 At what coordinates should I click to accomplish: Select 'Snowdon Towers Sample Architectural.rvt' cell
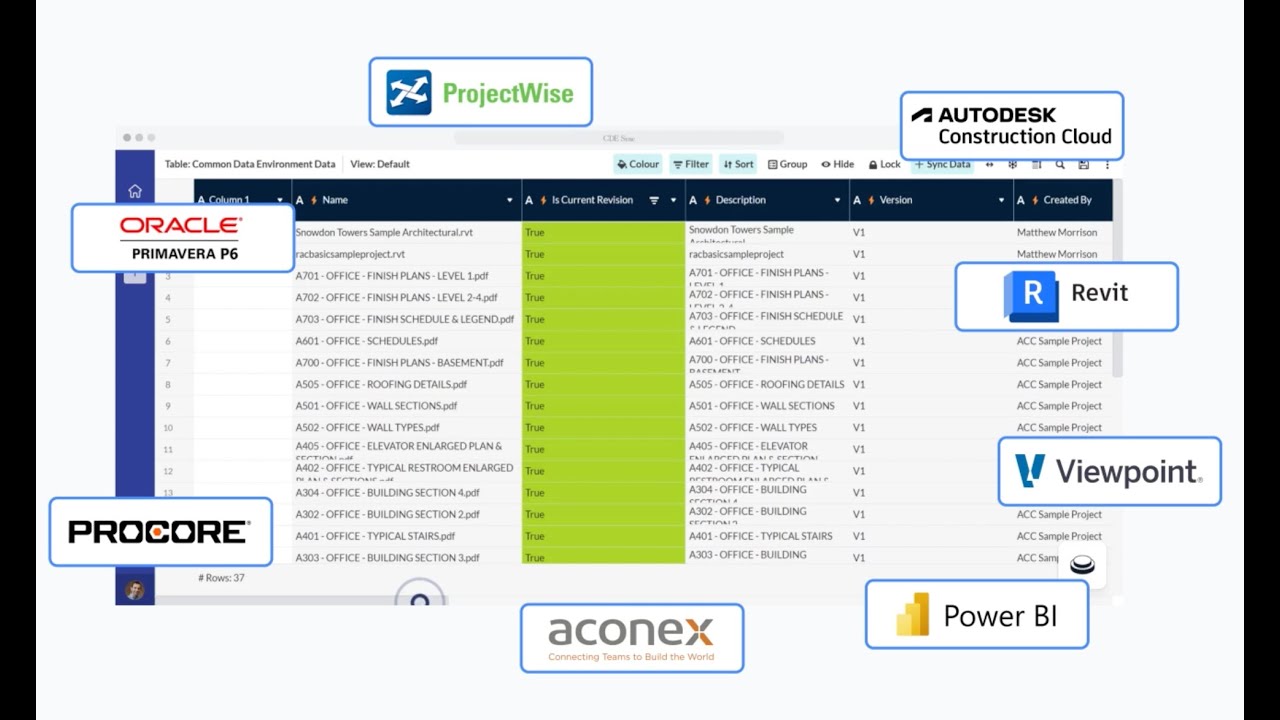(x=407, y=232)
